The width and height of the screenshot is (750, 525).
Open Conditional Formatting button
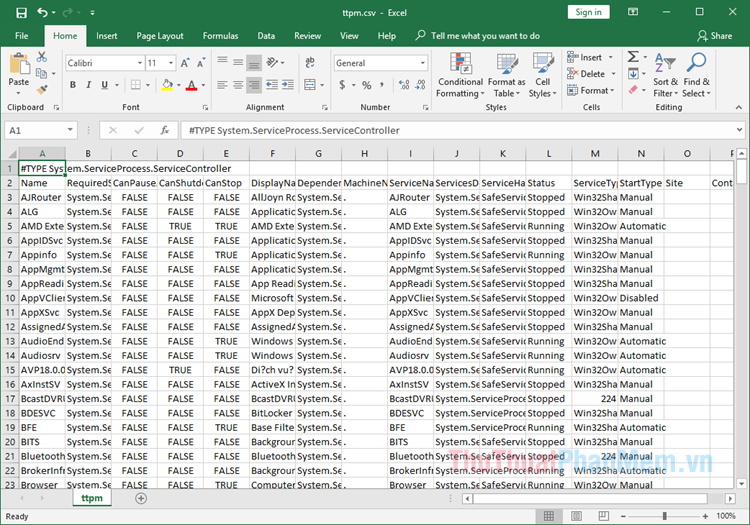point(460,75)
